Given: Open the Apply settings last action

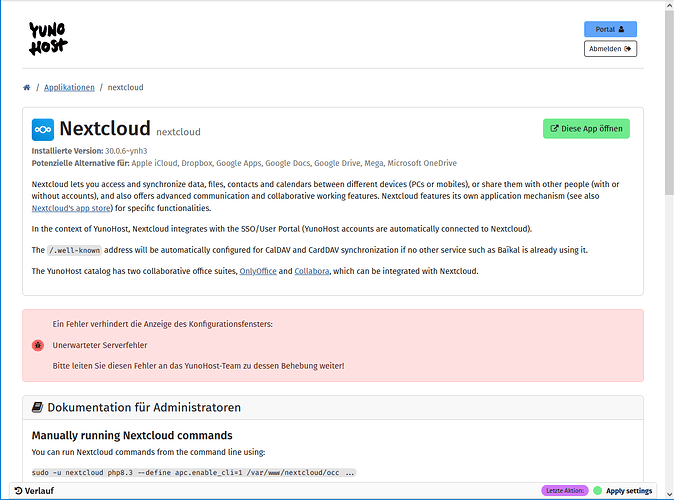Looking at the screenshot, I should point(629,491).
